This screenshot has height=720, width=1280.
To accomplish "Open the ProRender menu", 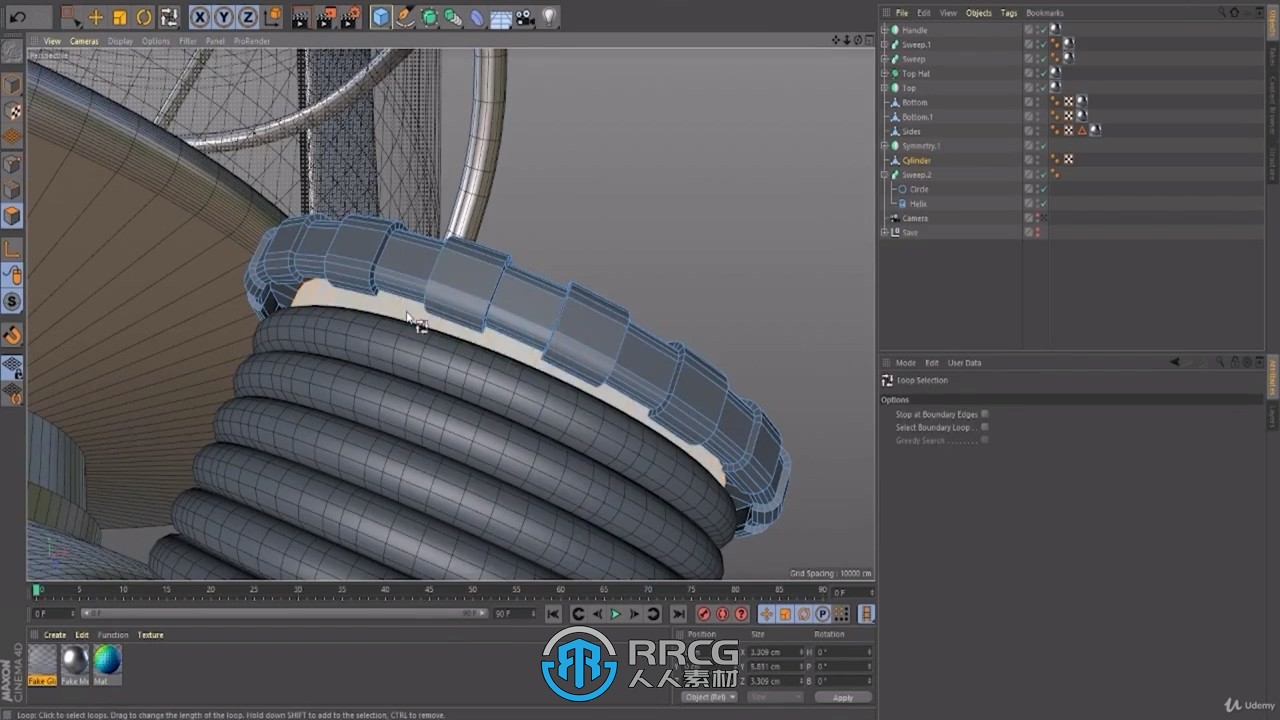I will click(252, 41).
